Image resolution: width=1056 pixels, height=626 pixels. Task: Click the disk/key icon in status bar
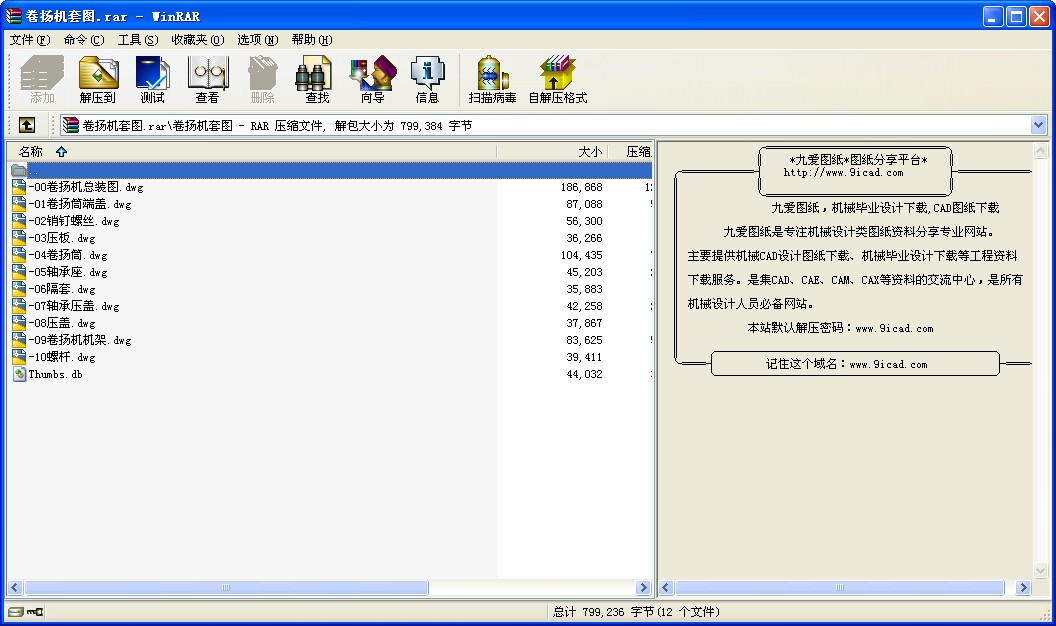click(26, 612)
